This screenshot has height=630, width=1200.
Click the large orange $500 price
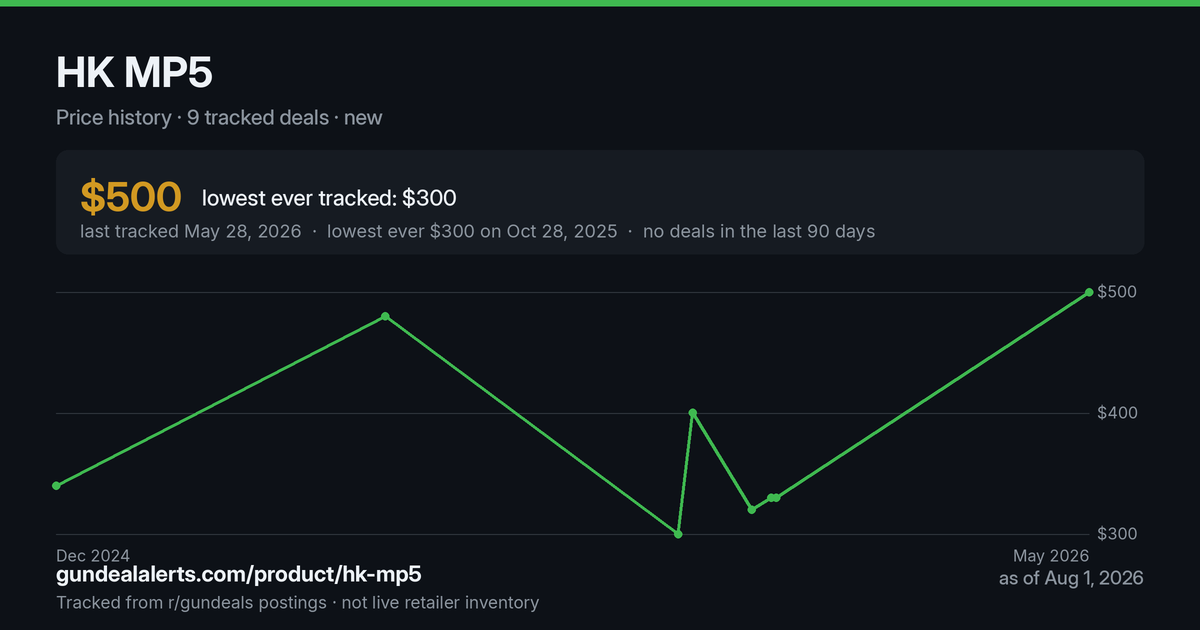[131, 198]
